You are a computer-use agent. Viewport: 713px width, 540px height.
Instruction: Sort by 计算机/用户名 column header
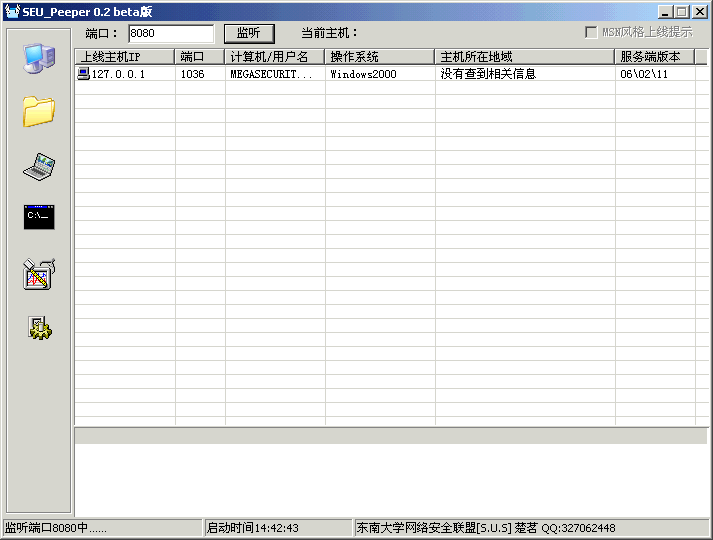(275, 57)
